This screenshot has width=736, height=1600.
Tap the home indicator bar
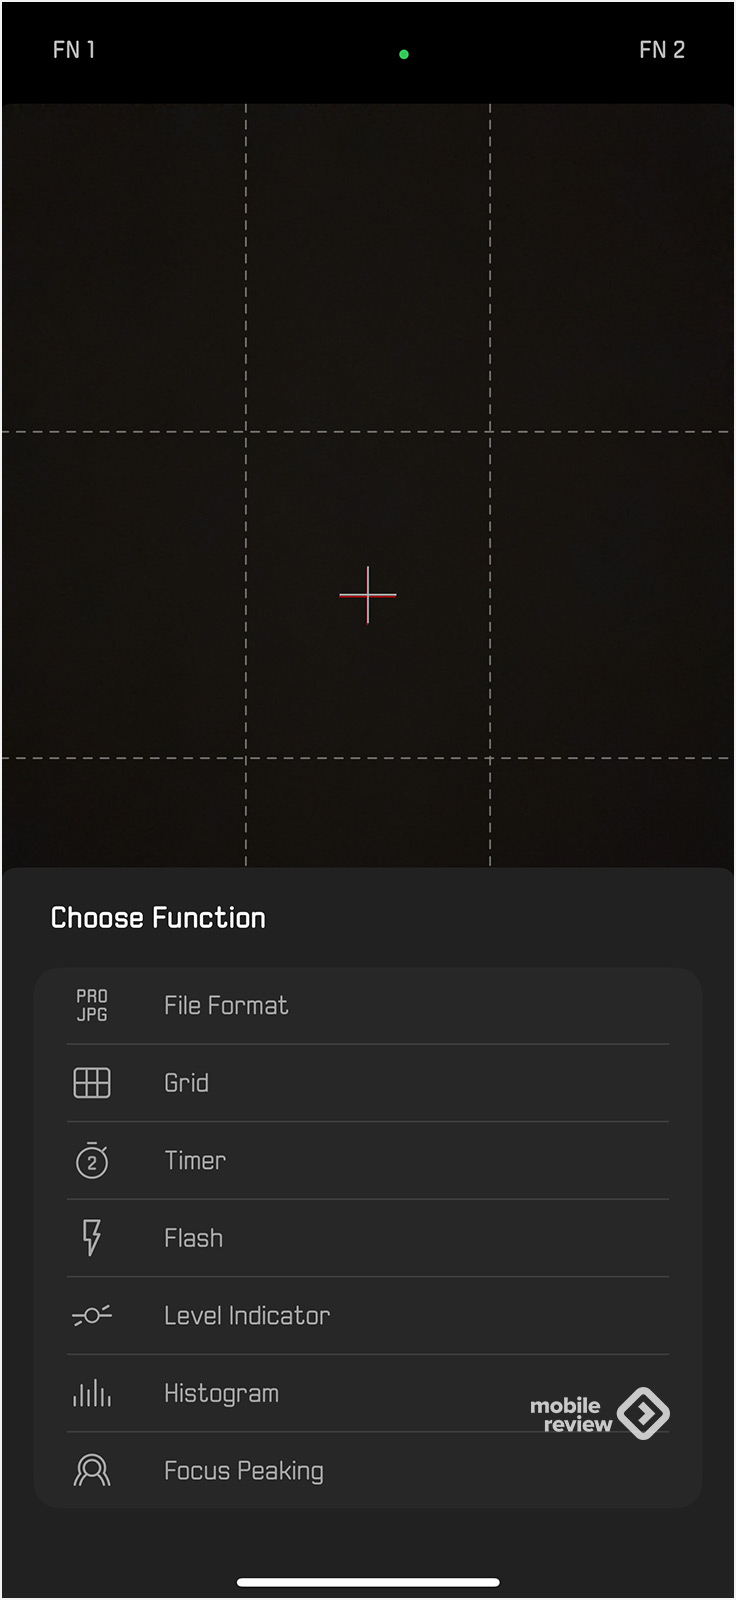(368, 1582)
